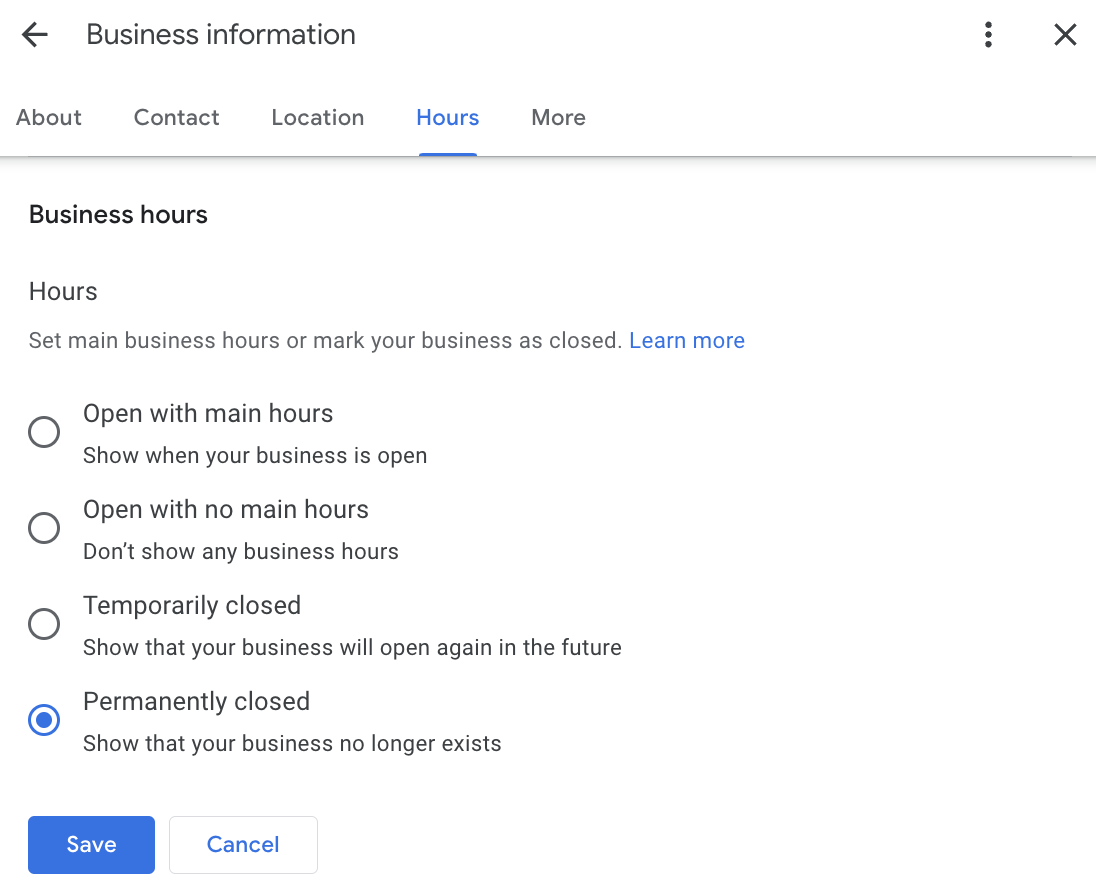Go back using the left arrow
This screenshot has width=1096, height=896.
click(35, 35)
